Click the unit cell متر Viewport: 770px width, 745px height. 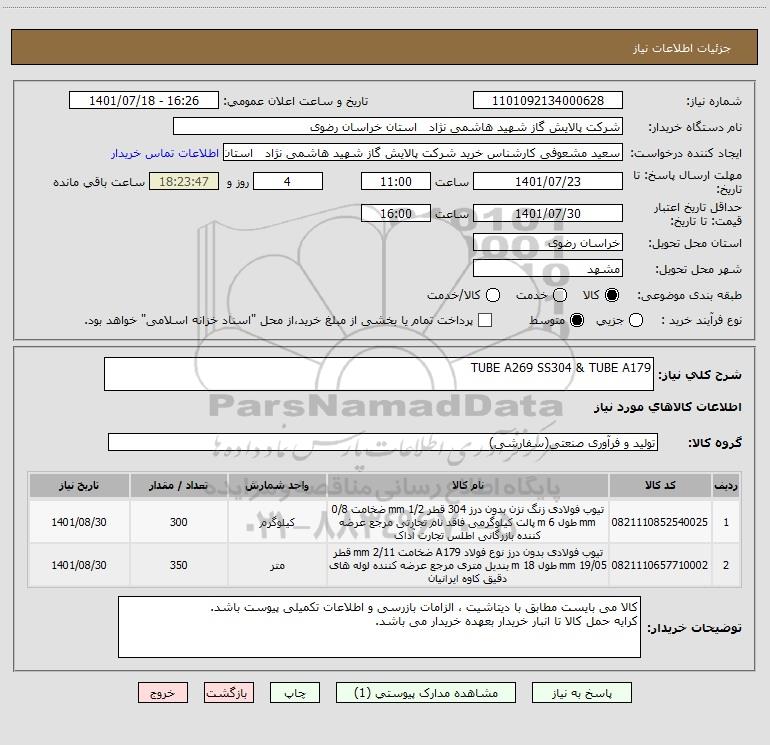click(x=277, y=565)
